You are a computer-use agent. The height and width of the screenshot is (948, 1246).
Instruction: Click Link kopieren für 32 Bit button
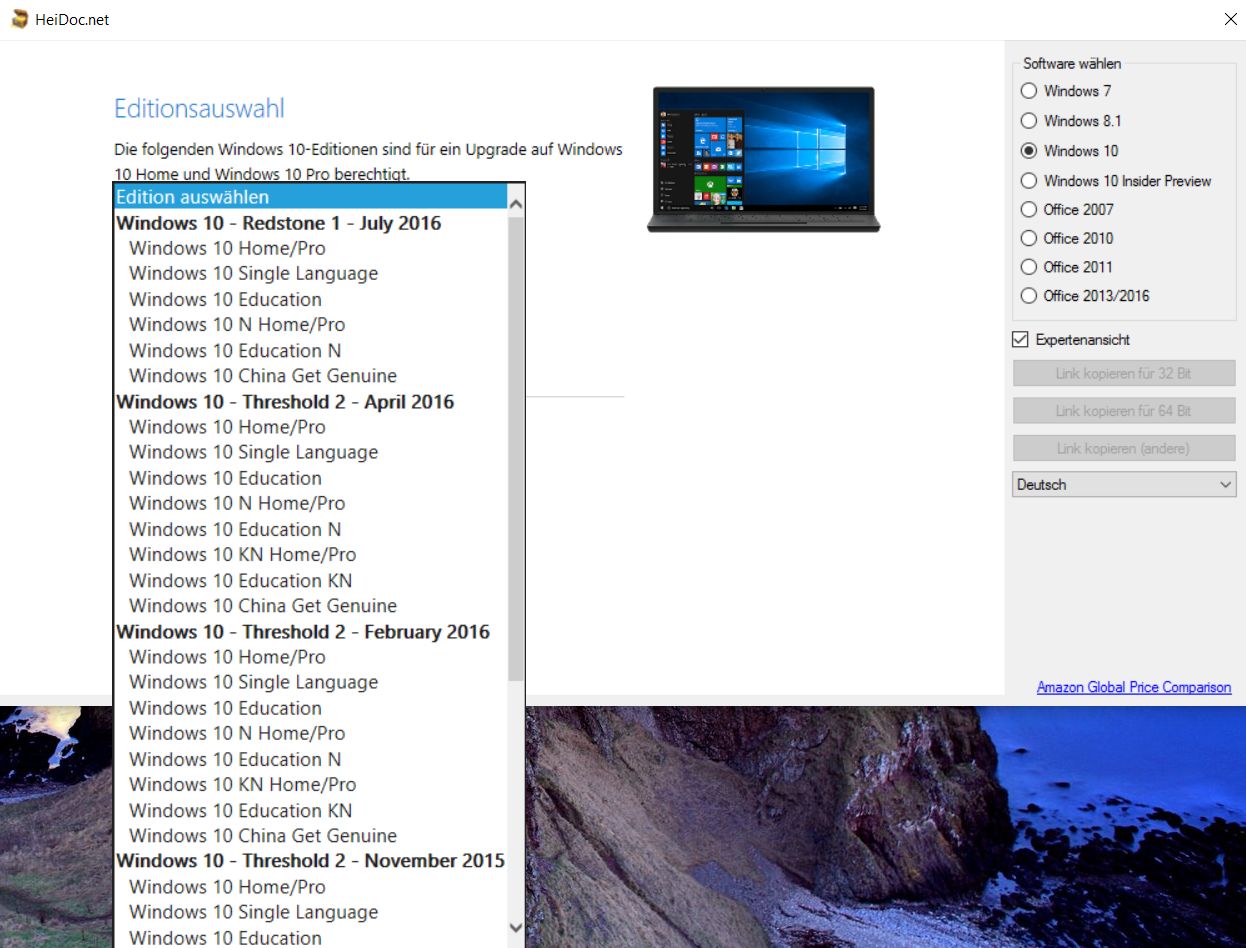point(1124,373)
